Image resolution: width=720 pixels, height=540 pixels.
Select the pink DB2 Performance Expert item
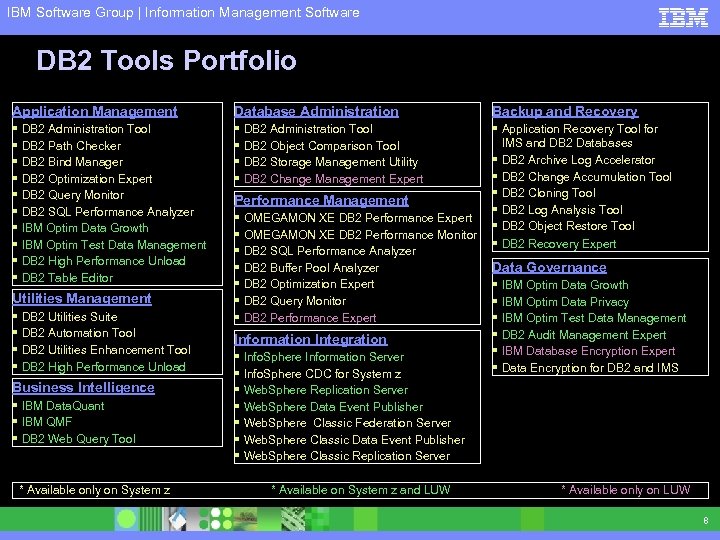tap(310, 318)
